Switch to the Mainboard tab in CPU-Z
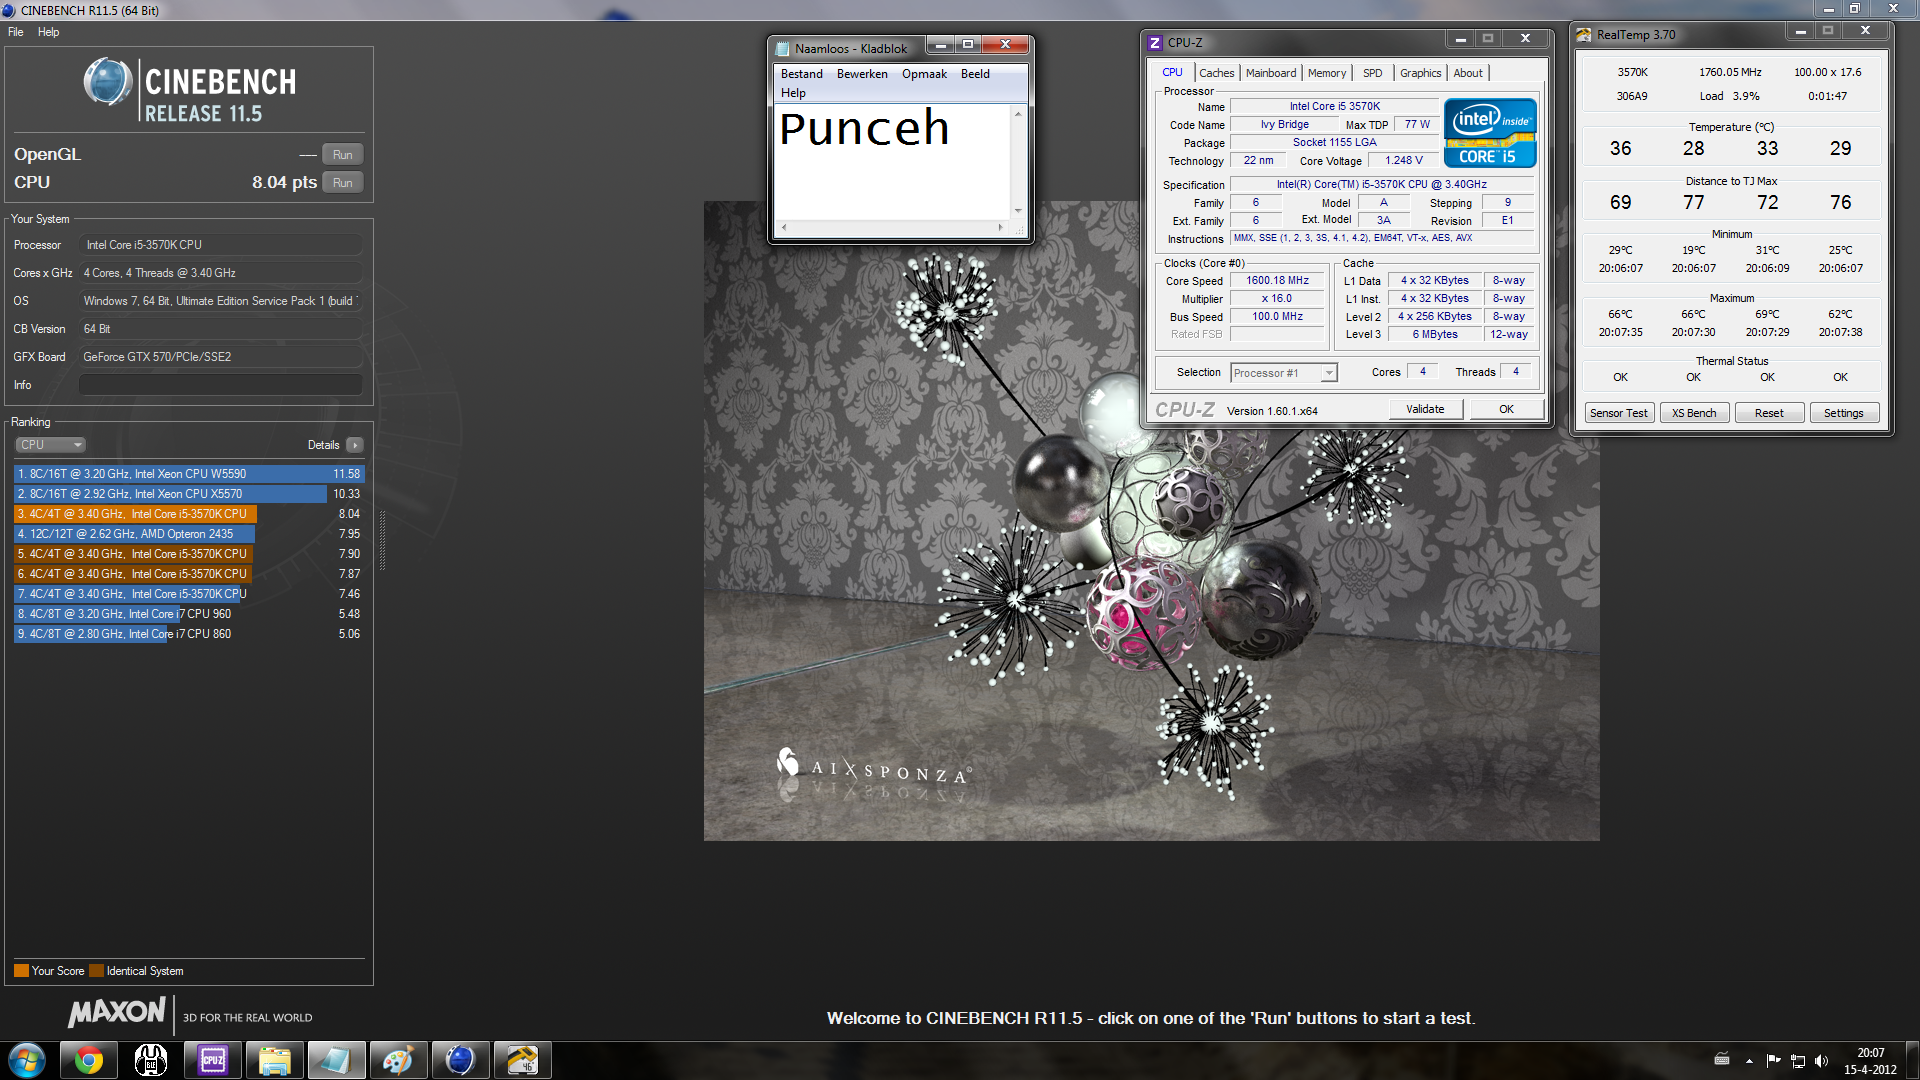1920x1080 pixels. tap(1271, 73)
